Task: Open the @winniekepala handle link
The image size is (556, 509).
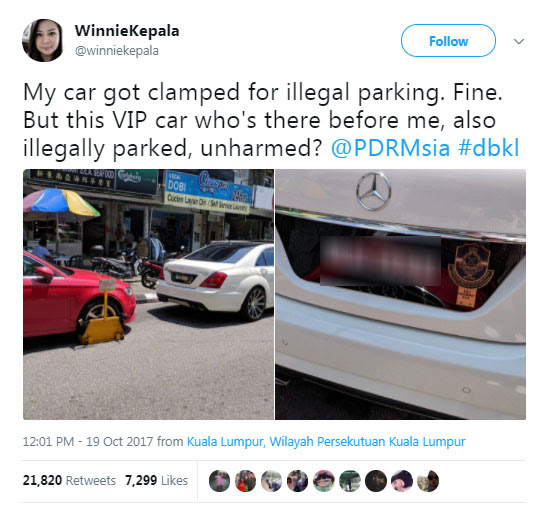Action: (117, 51)
